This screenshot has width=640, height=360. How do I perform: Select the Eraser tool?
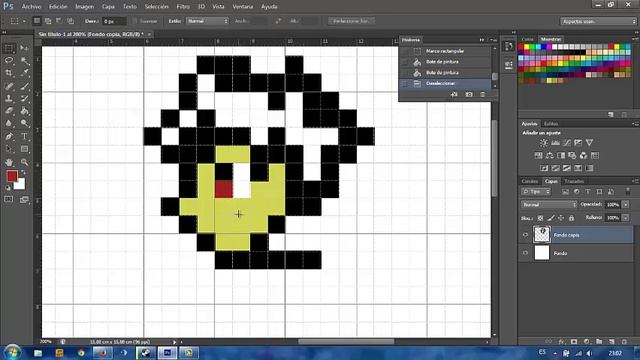(9, 111)
